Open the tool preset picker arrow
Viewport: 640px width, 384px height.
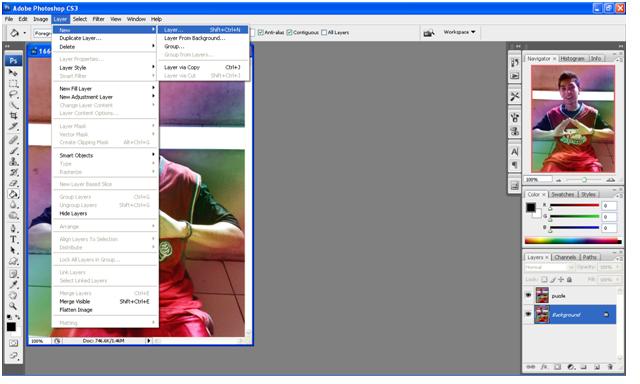coord(24,33)
